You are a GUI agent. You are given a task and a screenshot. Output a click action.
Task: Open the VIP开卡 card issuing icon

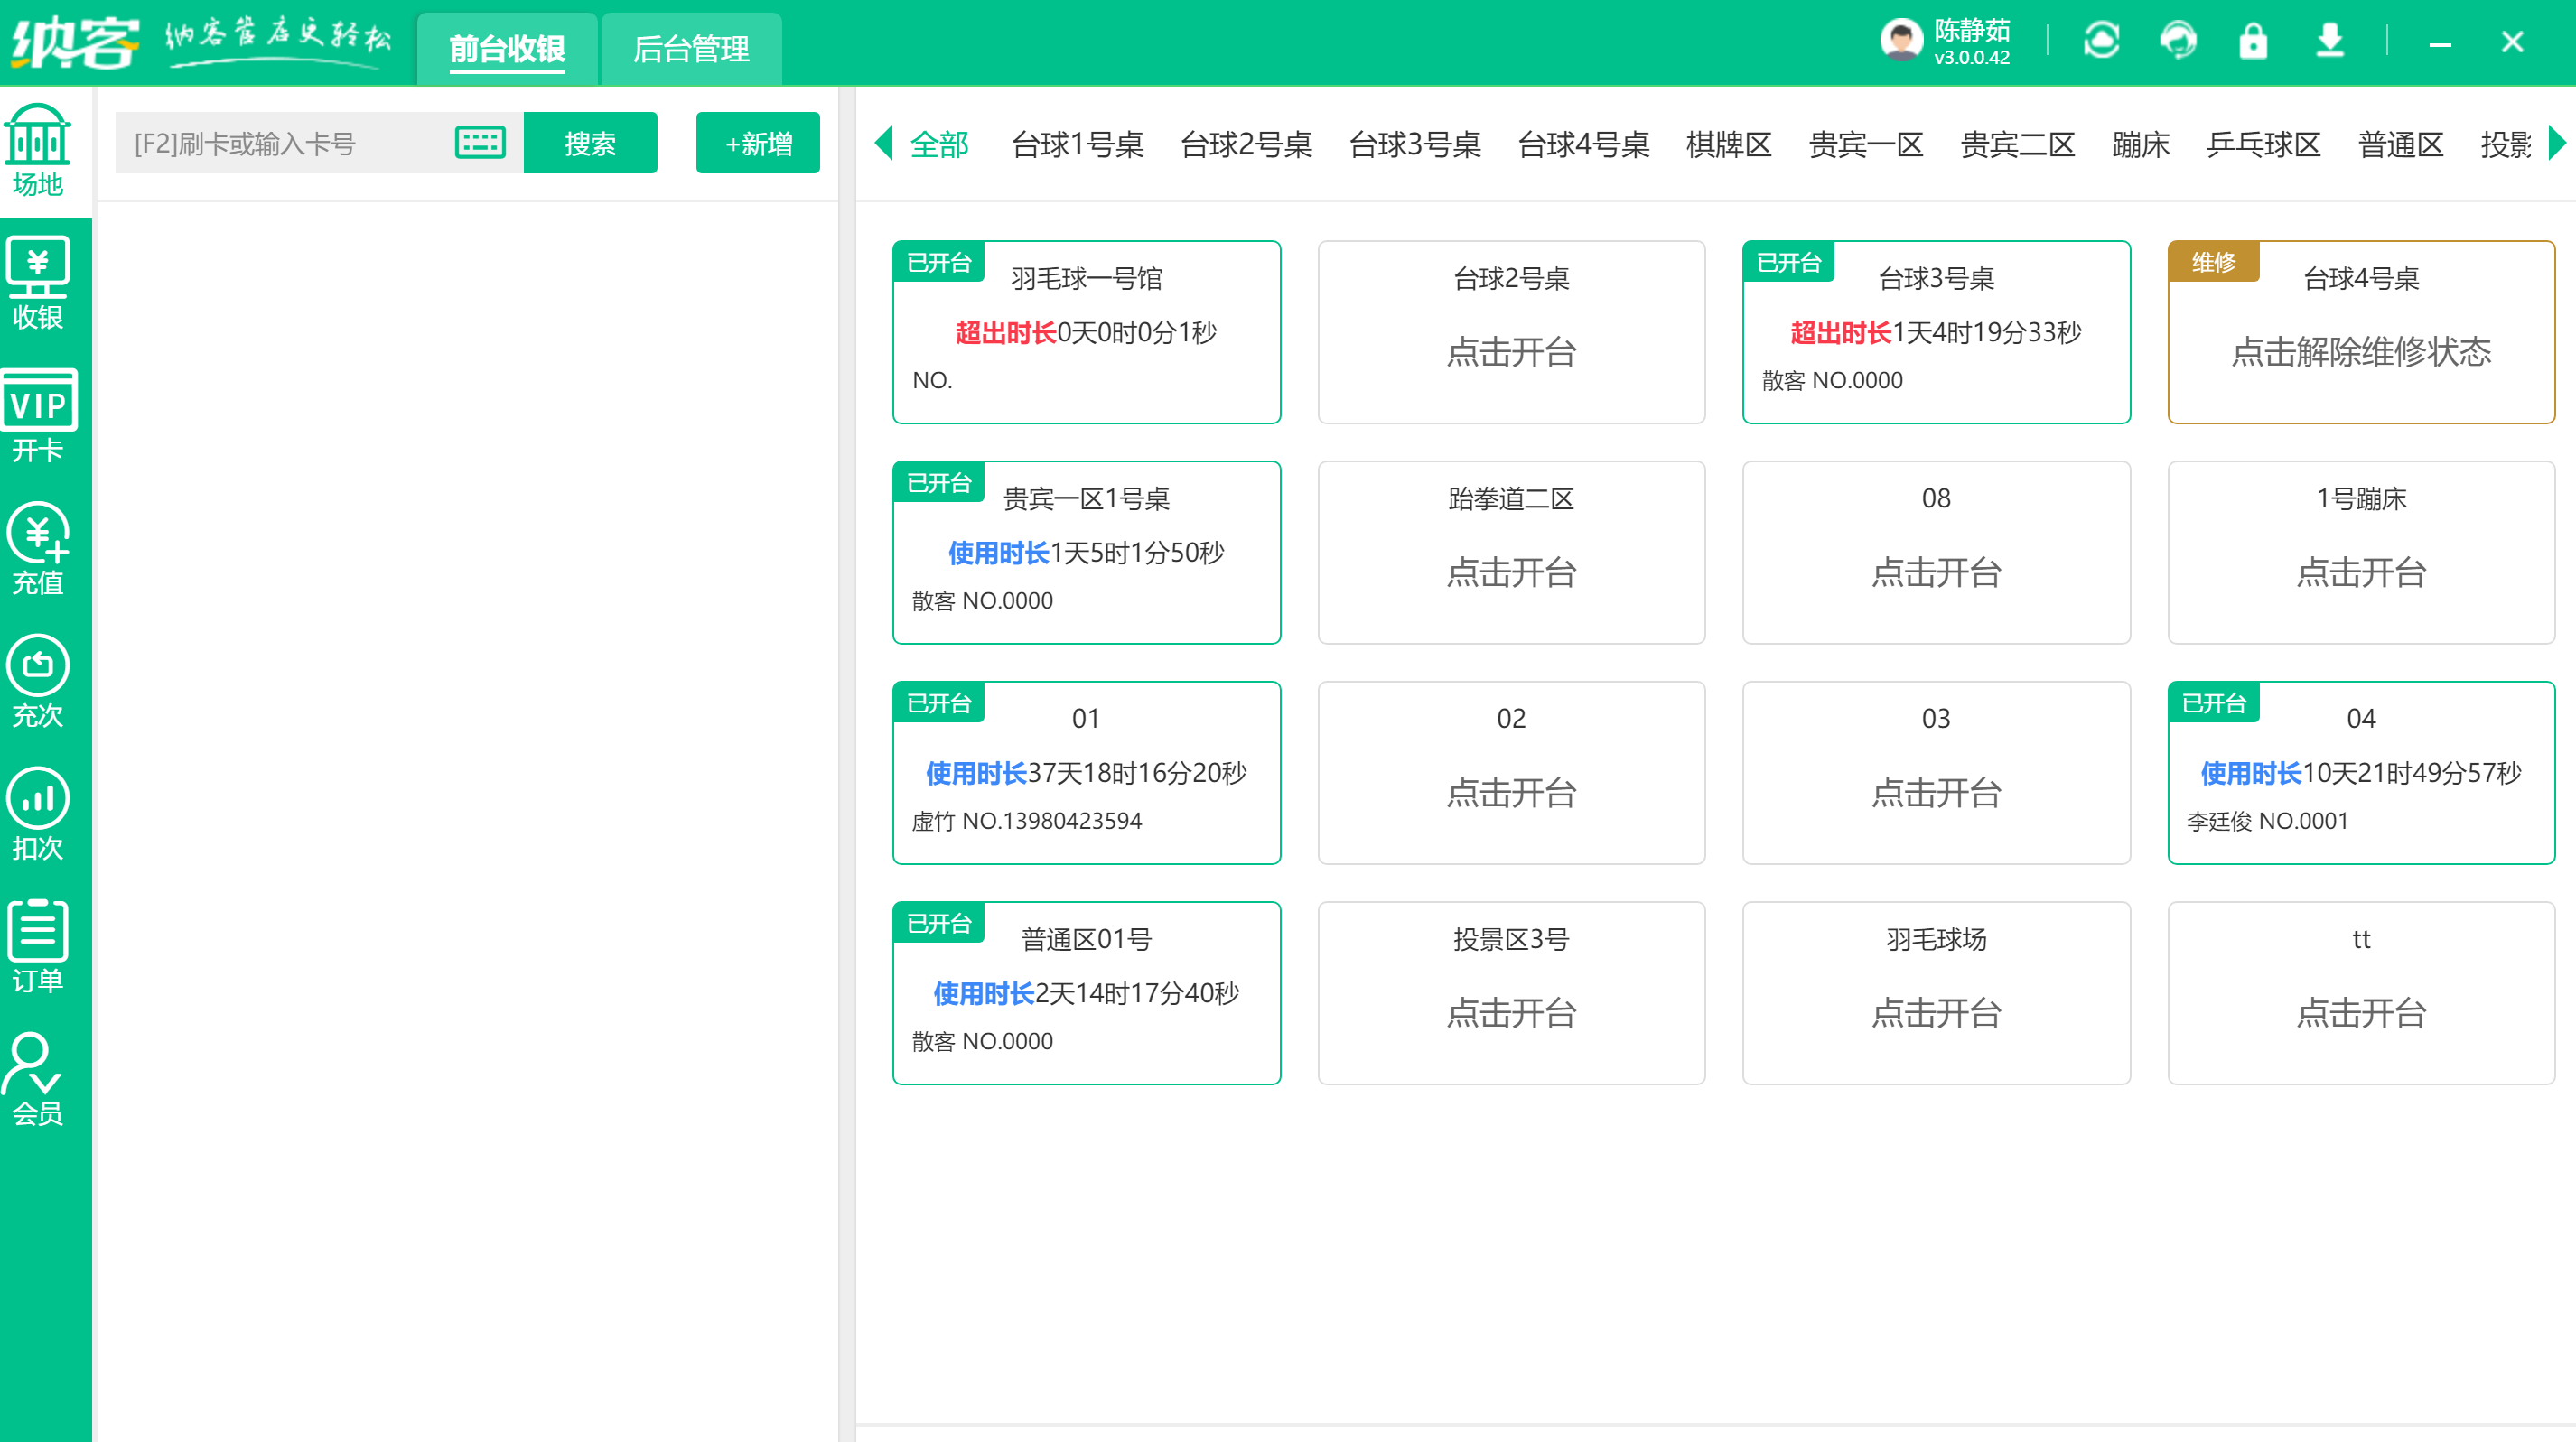click(x=38, y=417)
